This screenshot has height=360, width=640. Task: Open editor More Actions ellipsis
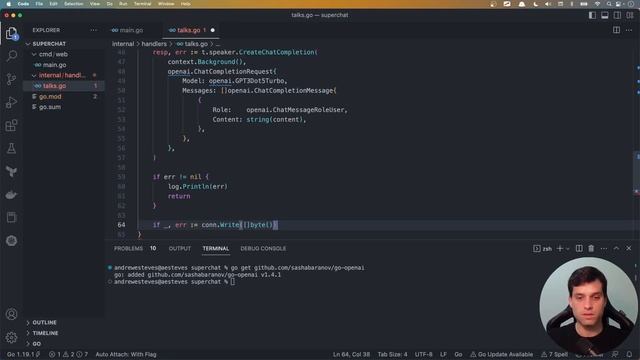[x=629, y=30]
